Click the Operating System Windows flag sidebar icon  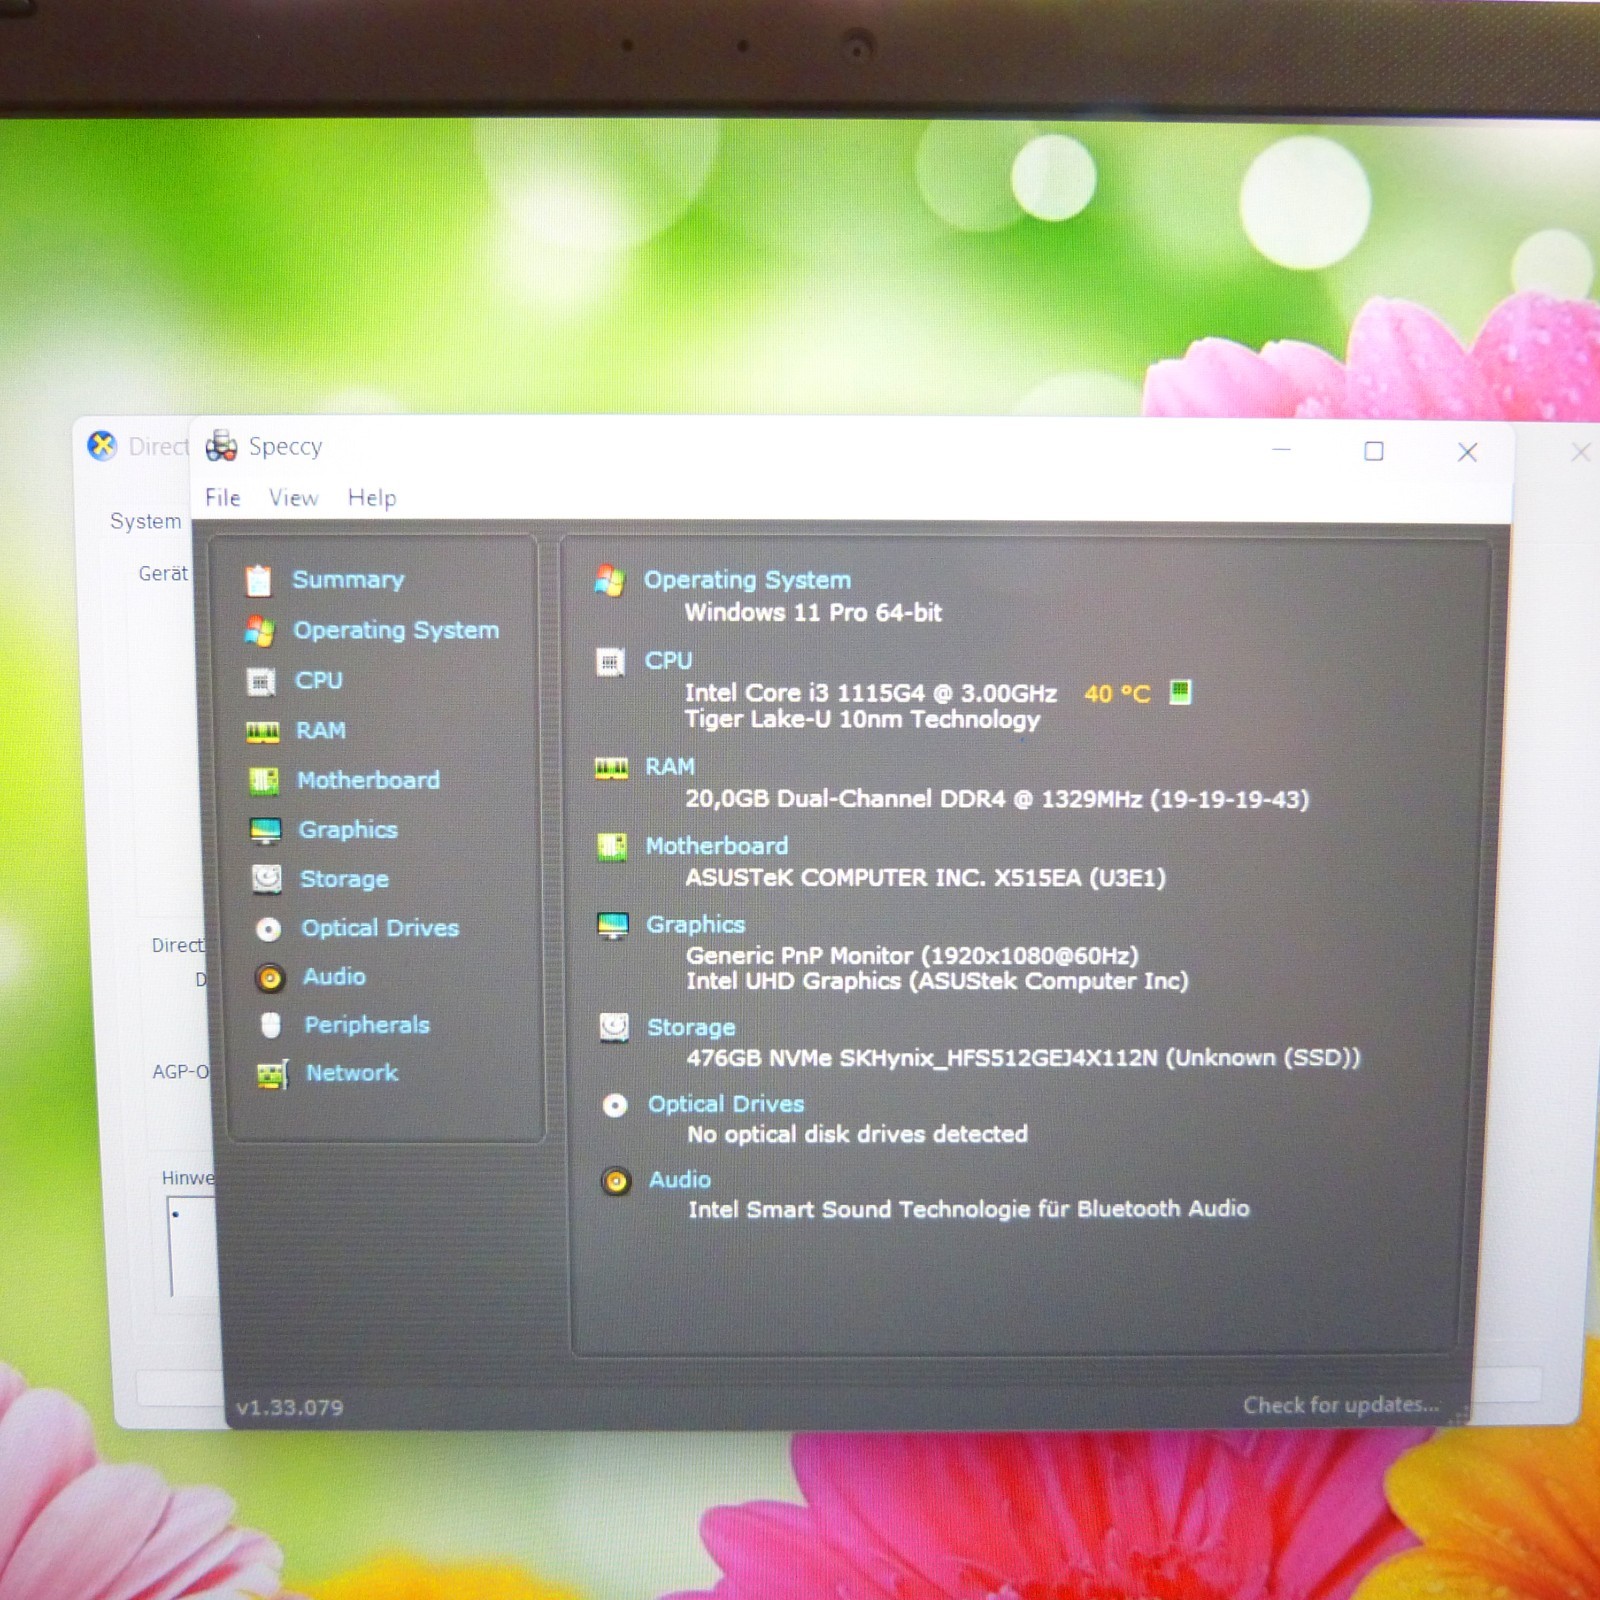click(259, 630)
